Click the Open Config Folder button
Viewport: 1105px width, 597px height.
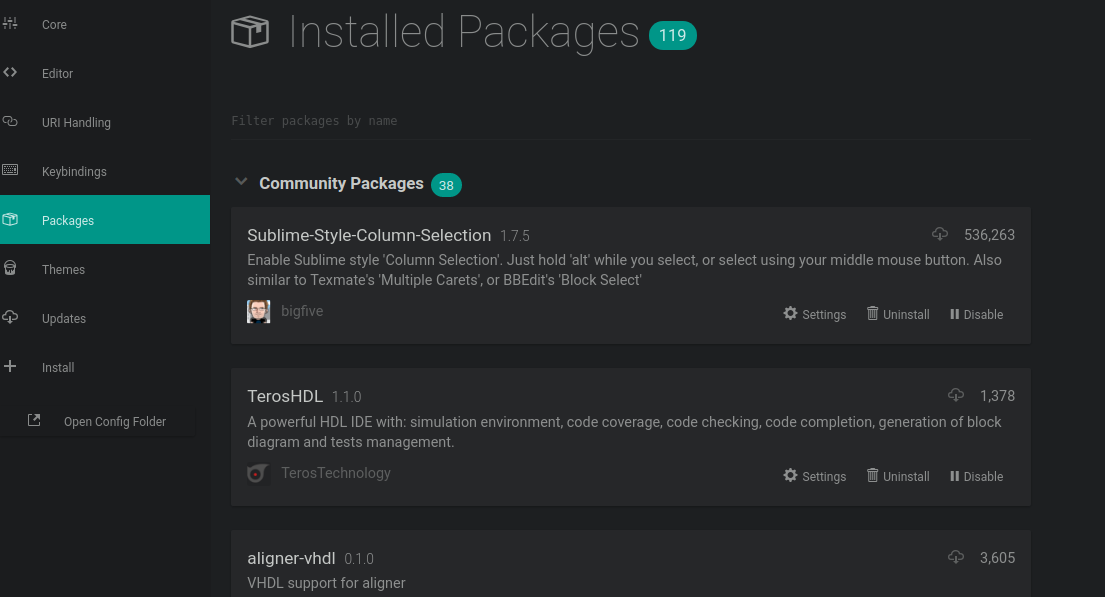[97, 421]
